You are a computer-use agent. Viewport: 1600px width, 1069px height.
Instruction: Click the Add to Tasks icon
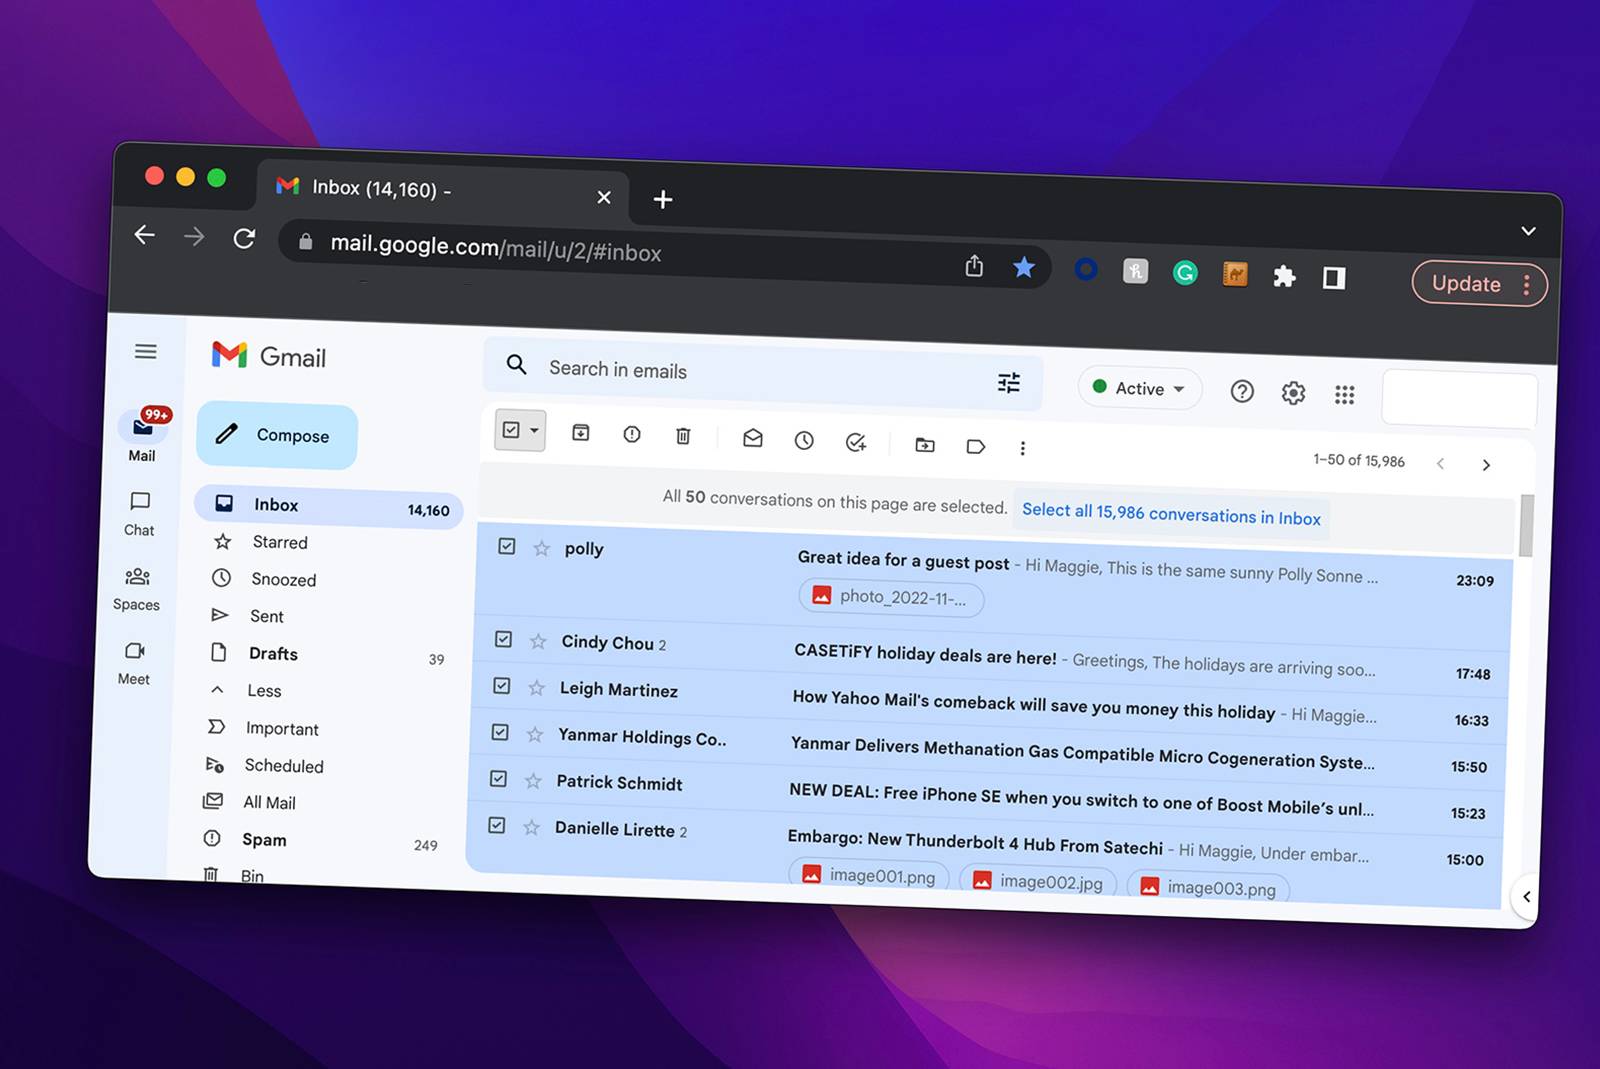tap(856, 442)
